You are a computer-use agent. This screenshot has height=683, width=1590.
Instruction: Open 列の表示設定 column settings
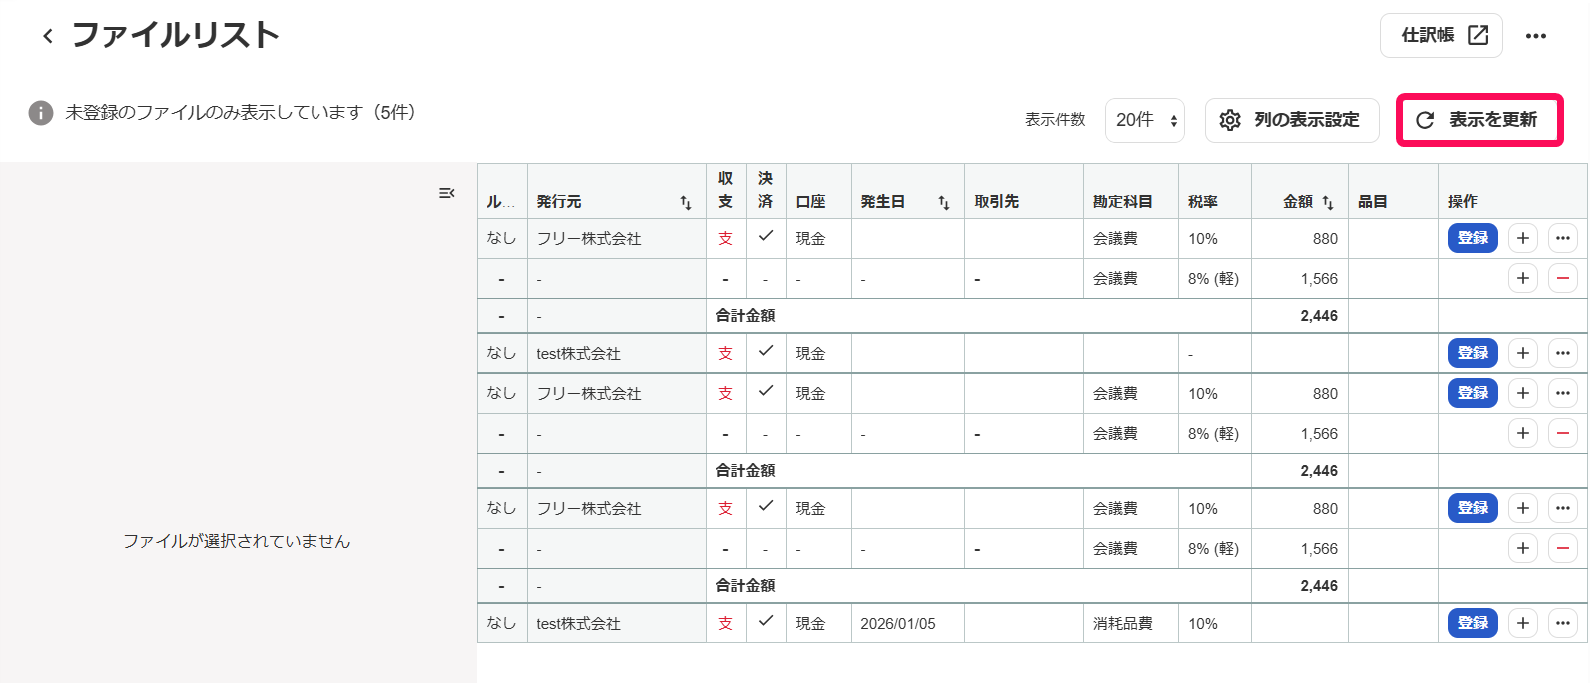(1291, 120)
